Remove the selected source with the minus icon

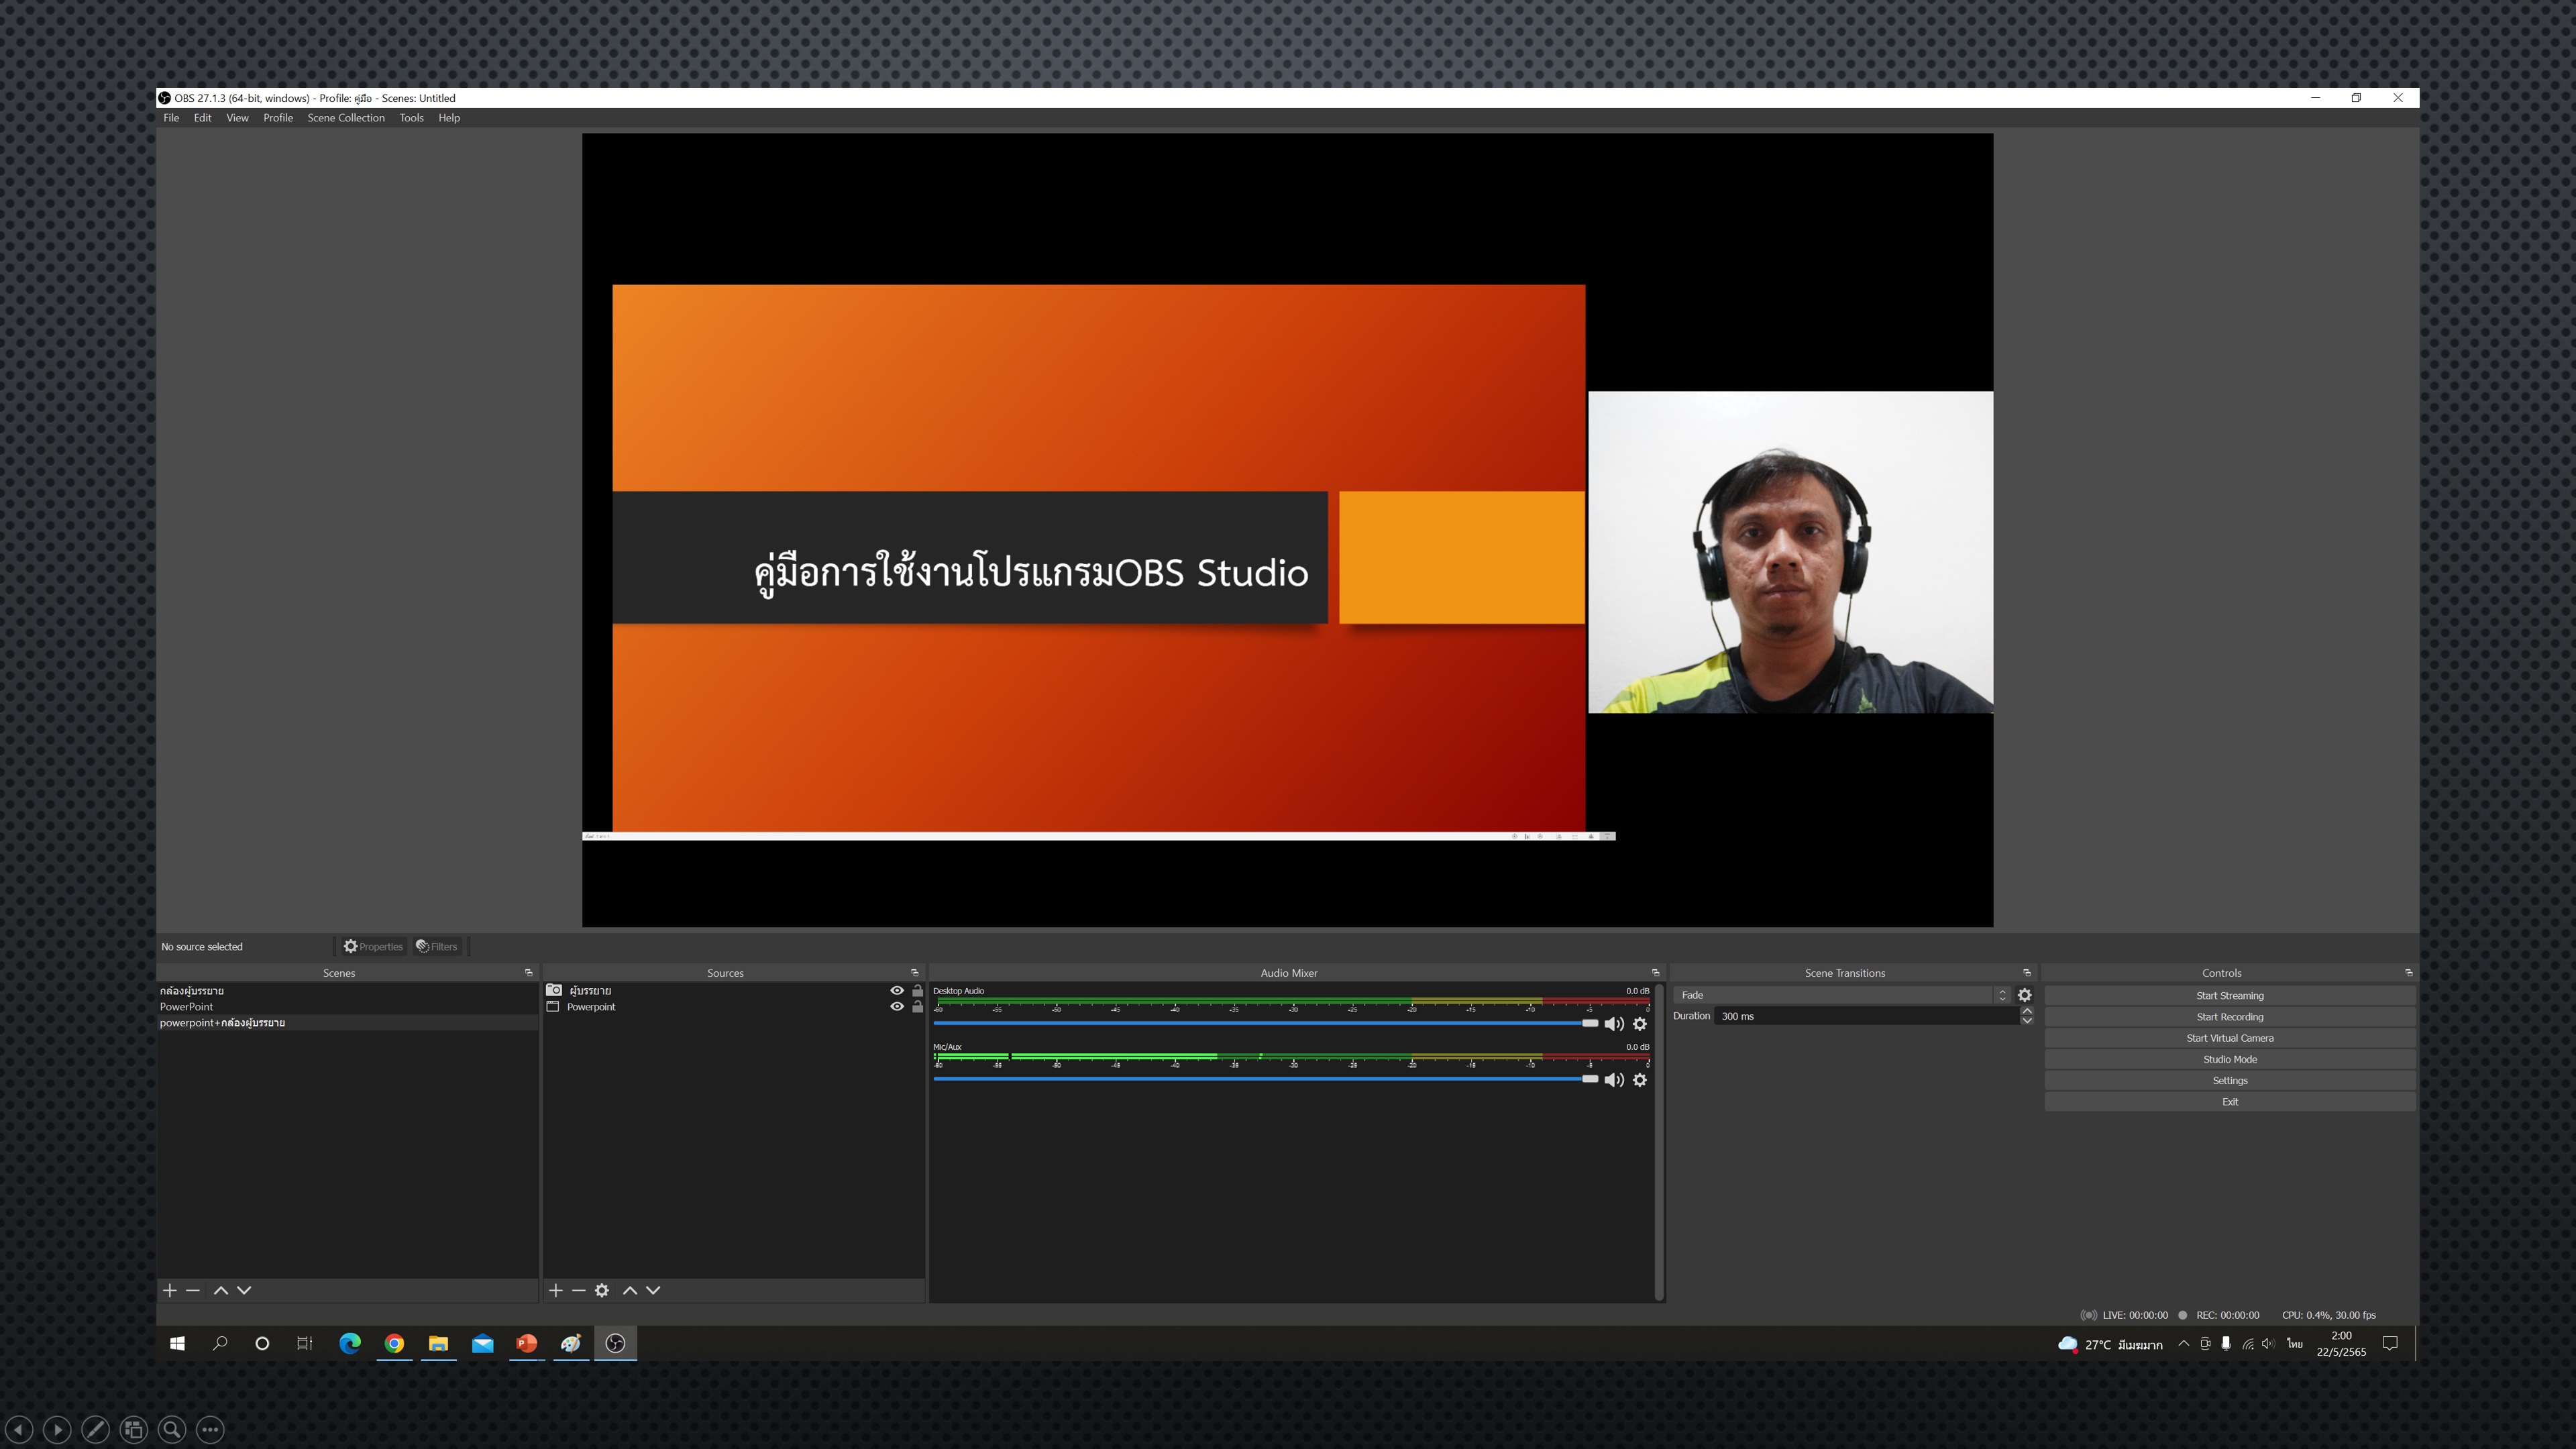(579, 1291)
